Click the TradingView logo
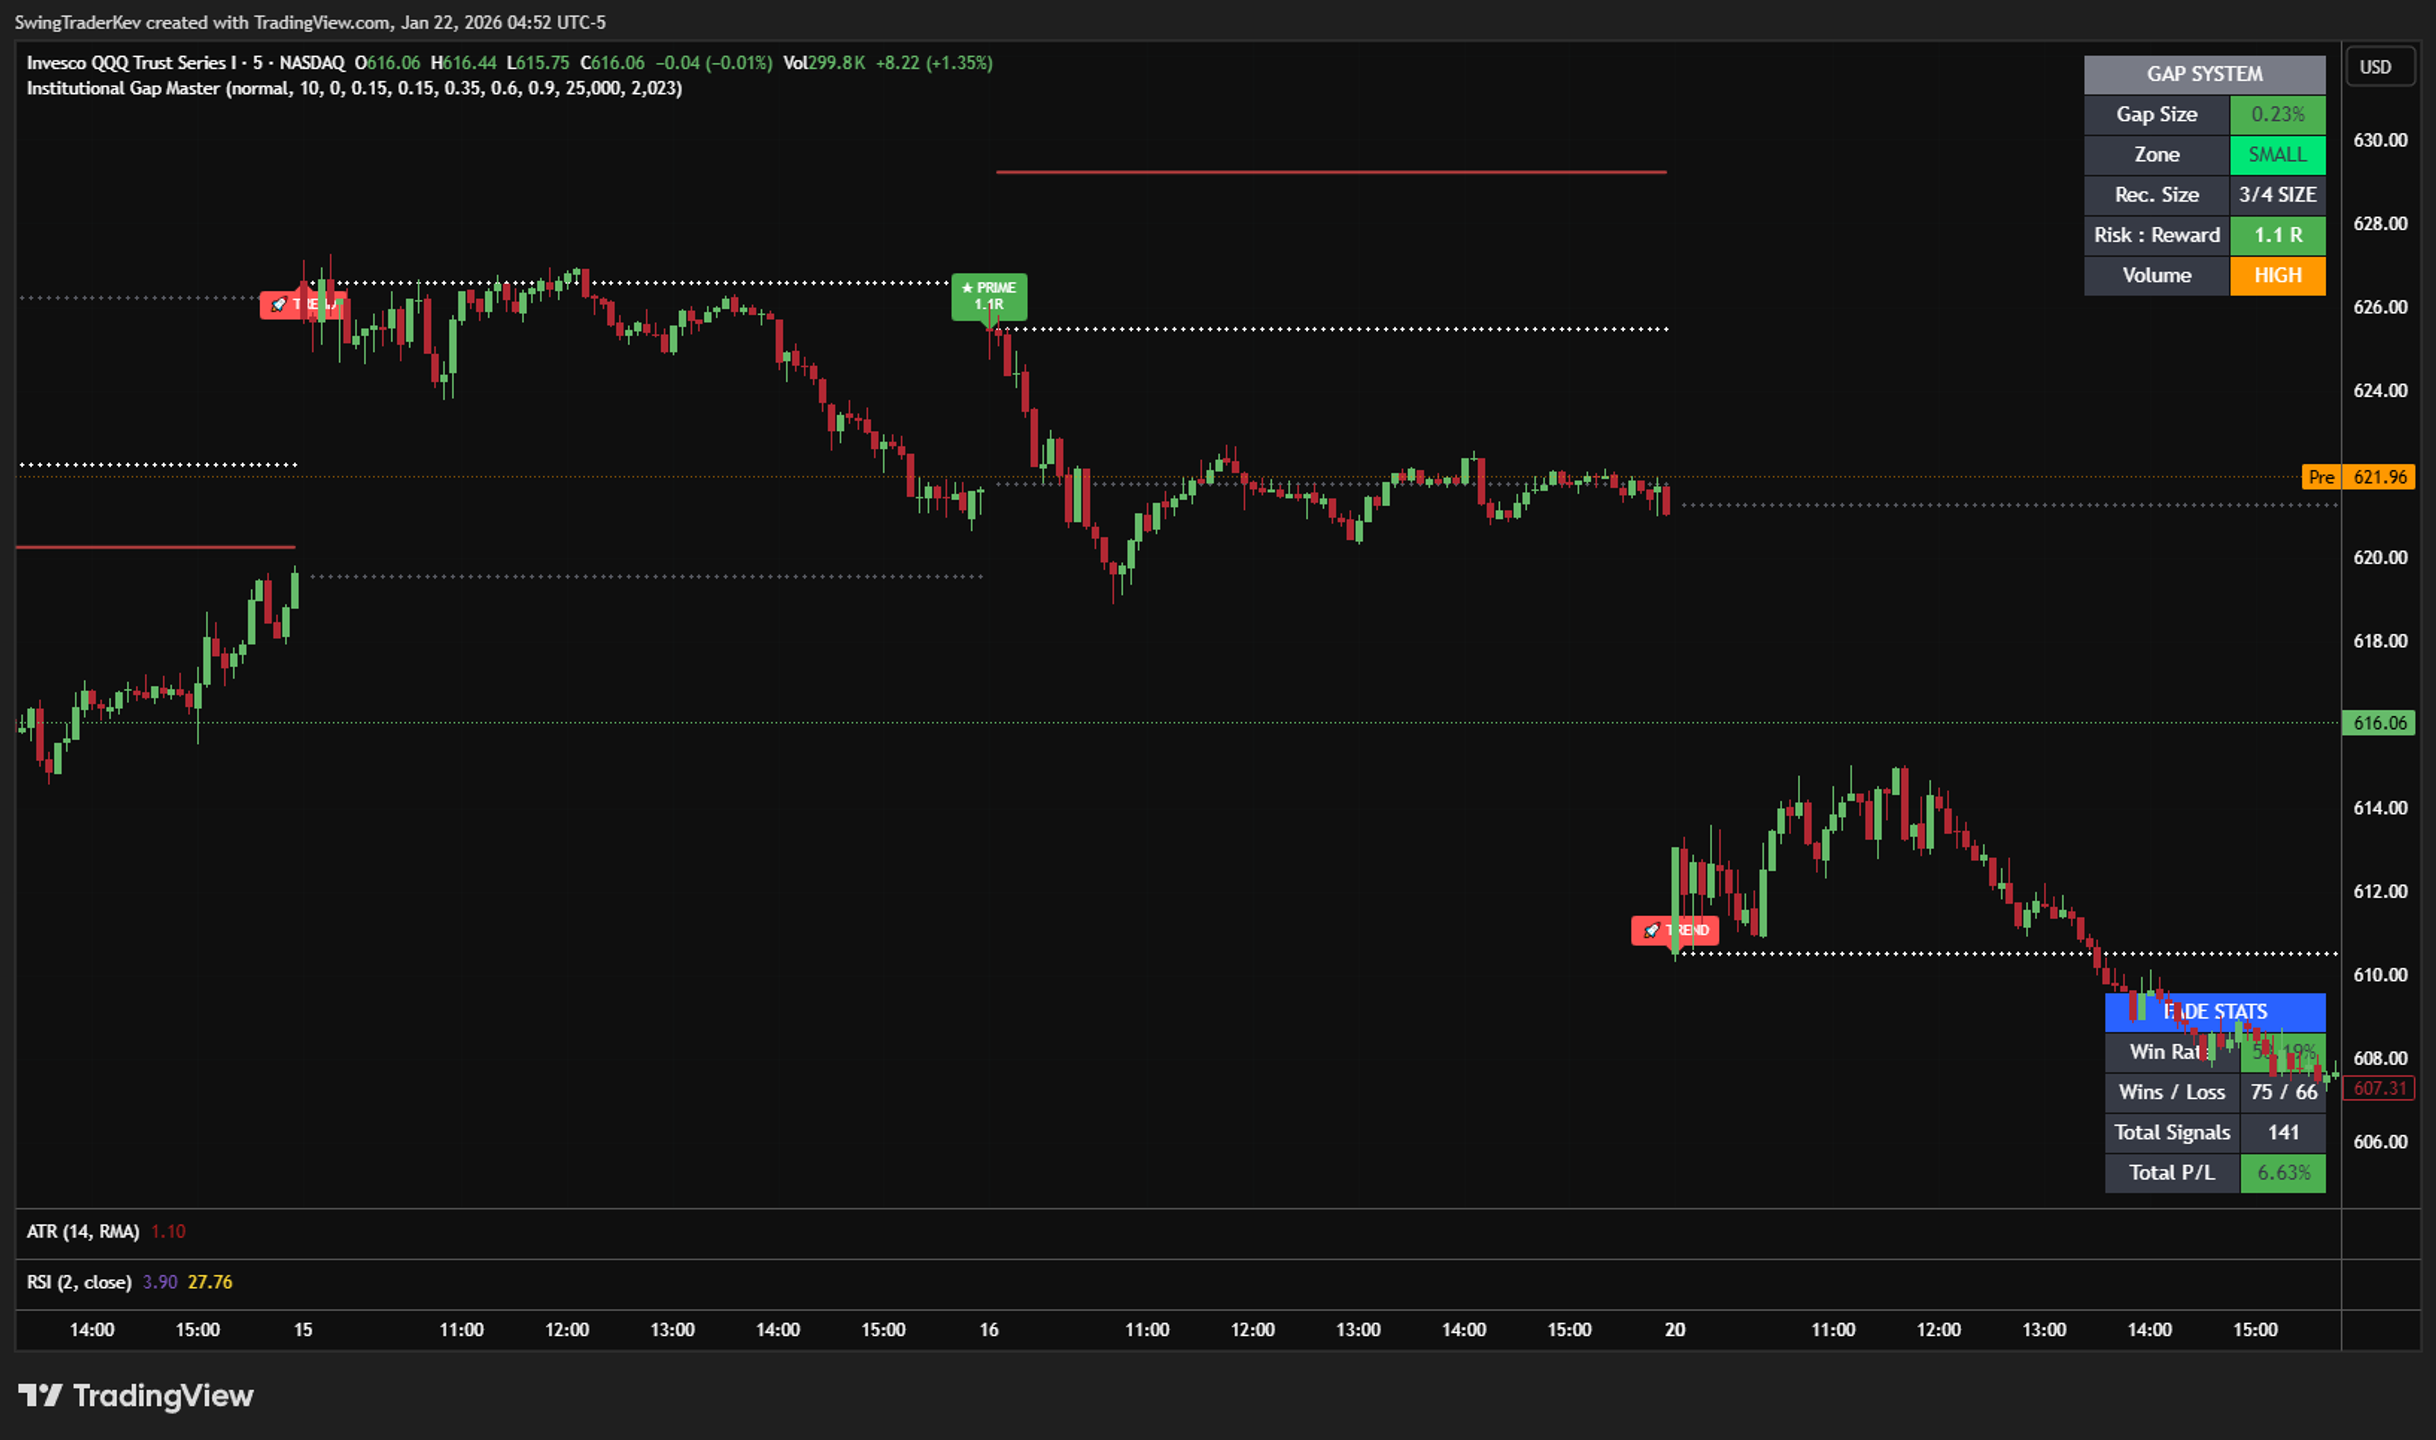Image resolution: width=2436 pixels, height=1440 pixels. click(x=136, y=1395)
